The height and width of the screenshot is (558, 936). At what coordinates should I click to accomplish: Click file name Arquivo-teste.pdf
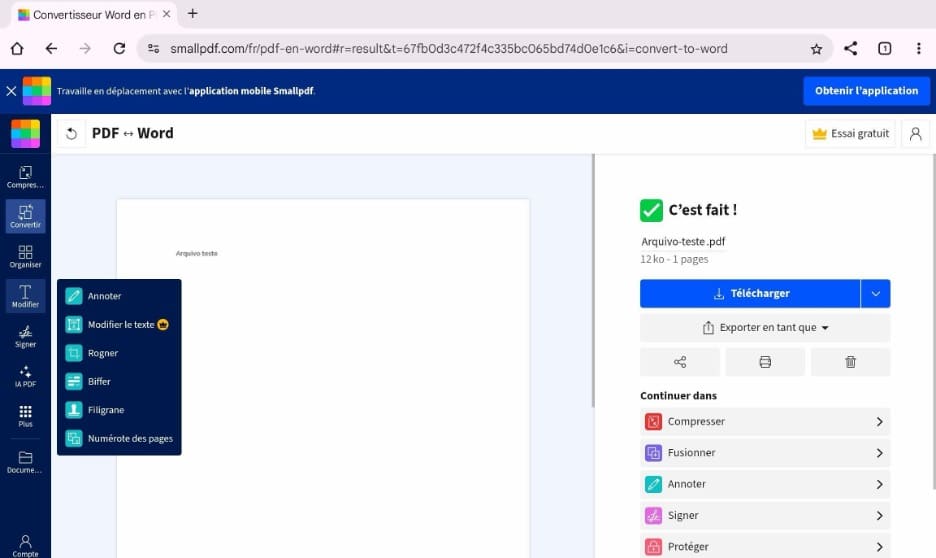[x=683, y=242]
